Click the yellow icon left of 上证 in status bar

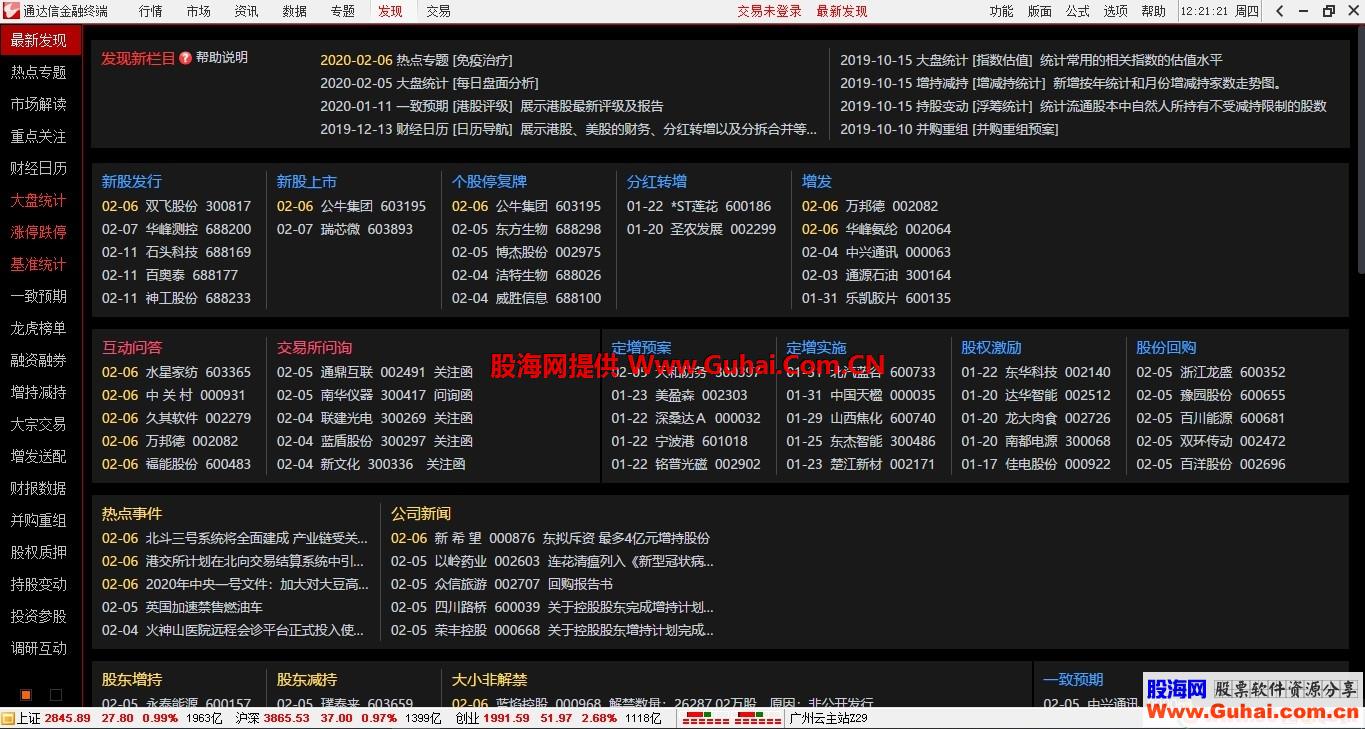(x=8, y=718)
